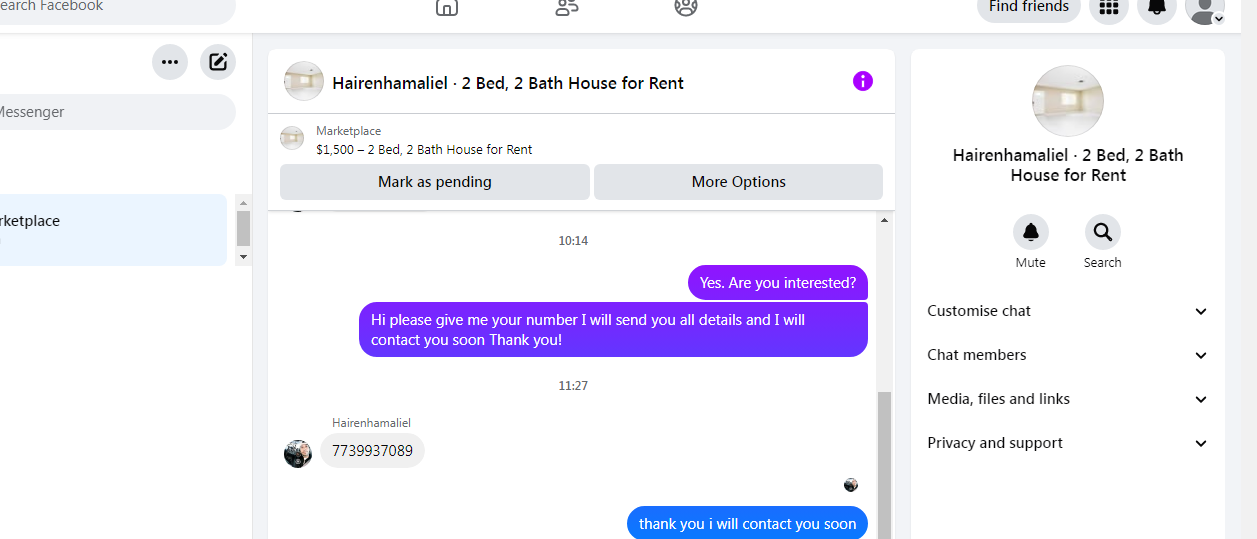Click the More Options button
The width and height of the screenshot is (1257, 539).
(739, 182)
